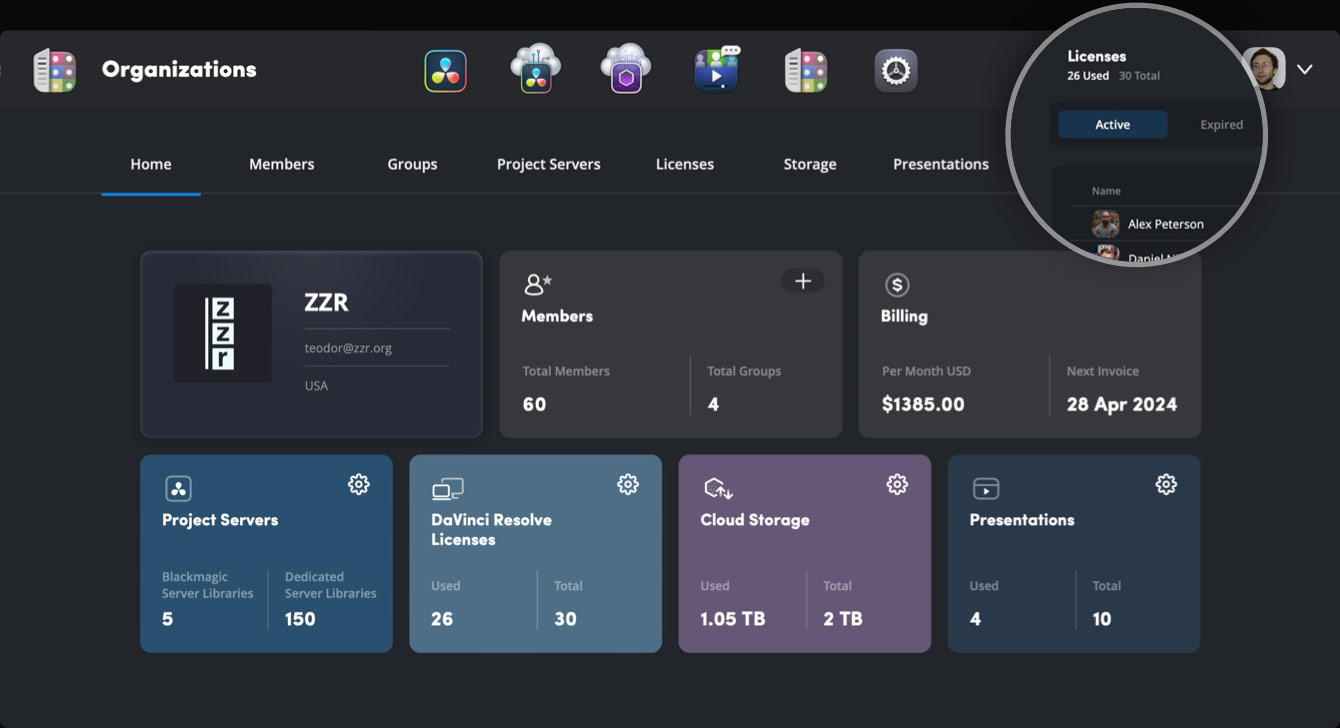Open the Cloud Store hexagon icon
The height and width of the screenshot is (728, 1340).
625,69
